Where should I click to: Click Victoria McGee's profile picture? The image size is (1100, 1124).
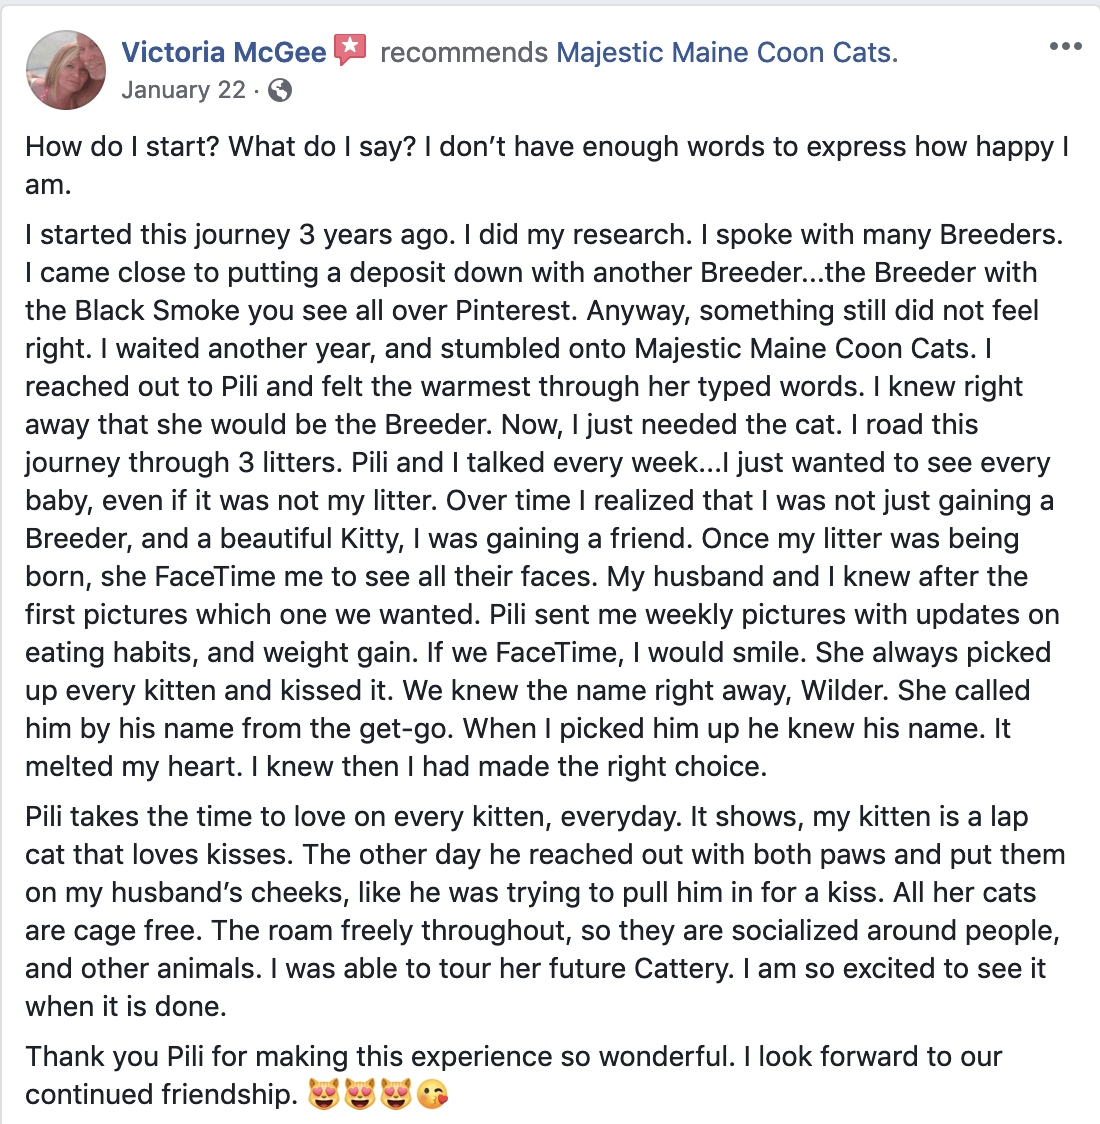click(66, 69)
